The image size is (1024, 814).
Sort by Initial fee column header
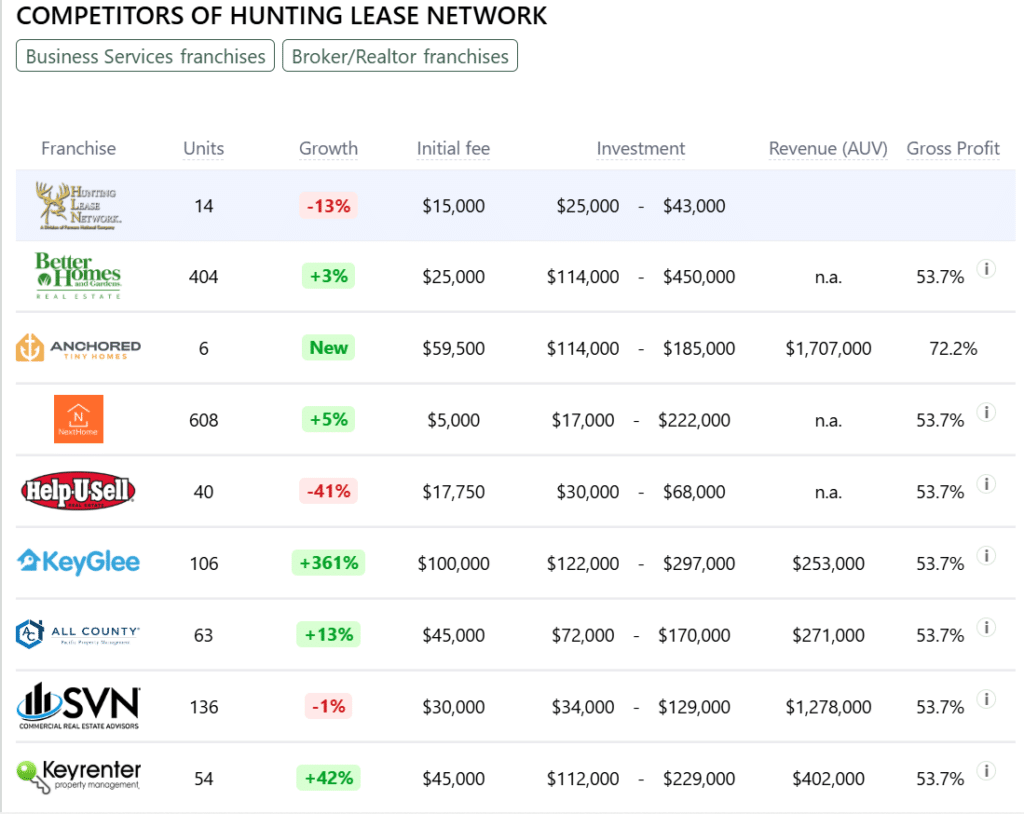coord(453,148)
